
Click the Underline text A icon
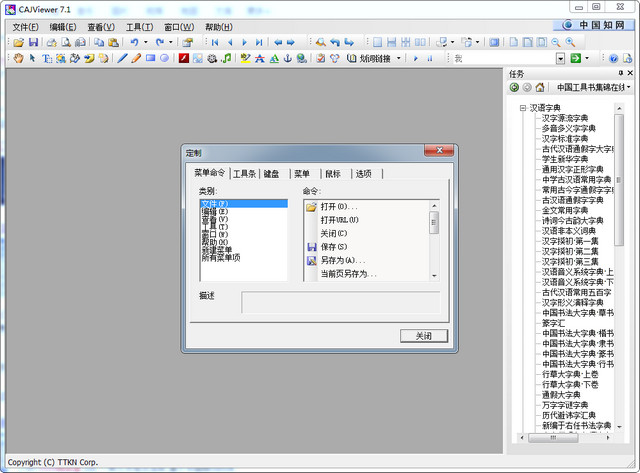click(274, 58)
